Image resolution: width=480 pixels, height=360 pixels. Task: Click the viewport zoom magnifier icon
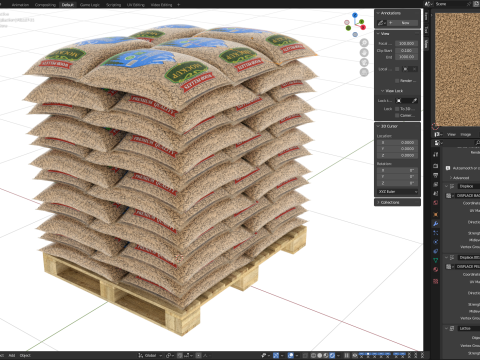point(364,43)
